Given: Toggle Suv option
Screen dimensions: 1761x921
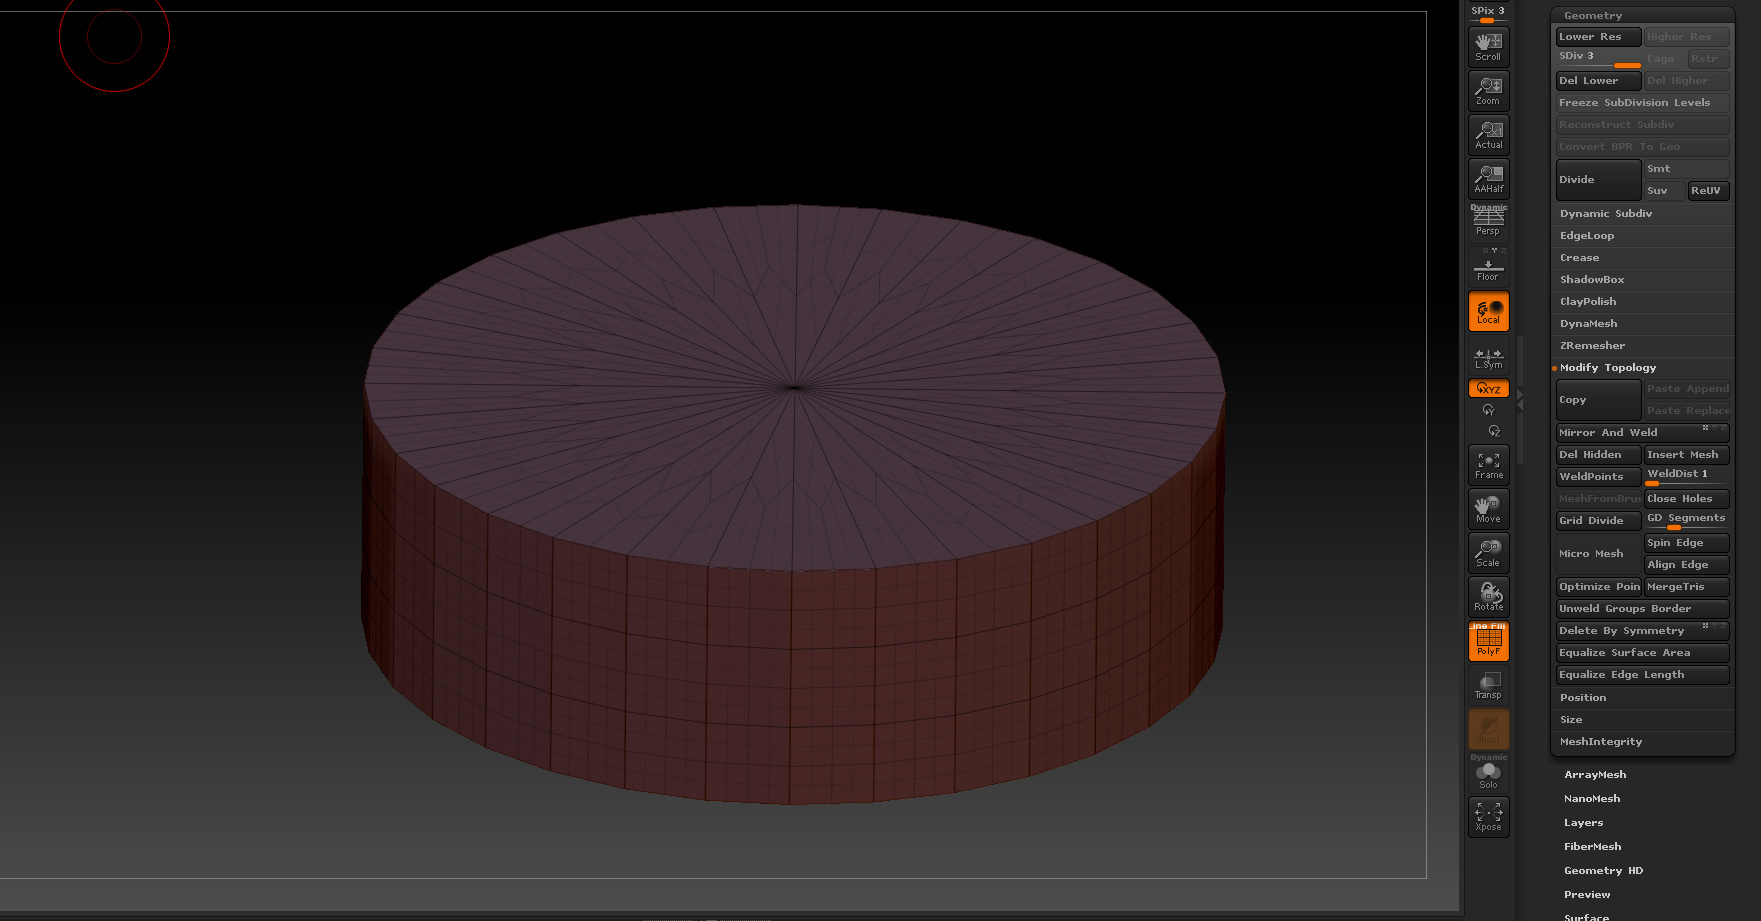Looking at the screenshot, I should [x=1664, y=191].
